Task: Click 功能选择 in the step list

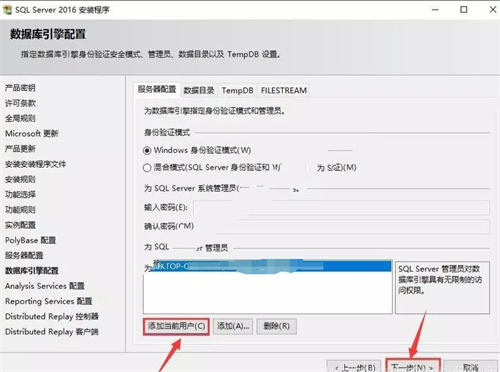Action: pos(20,195)
